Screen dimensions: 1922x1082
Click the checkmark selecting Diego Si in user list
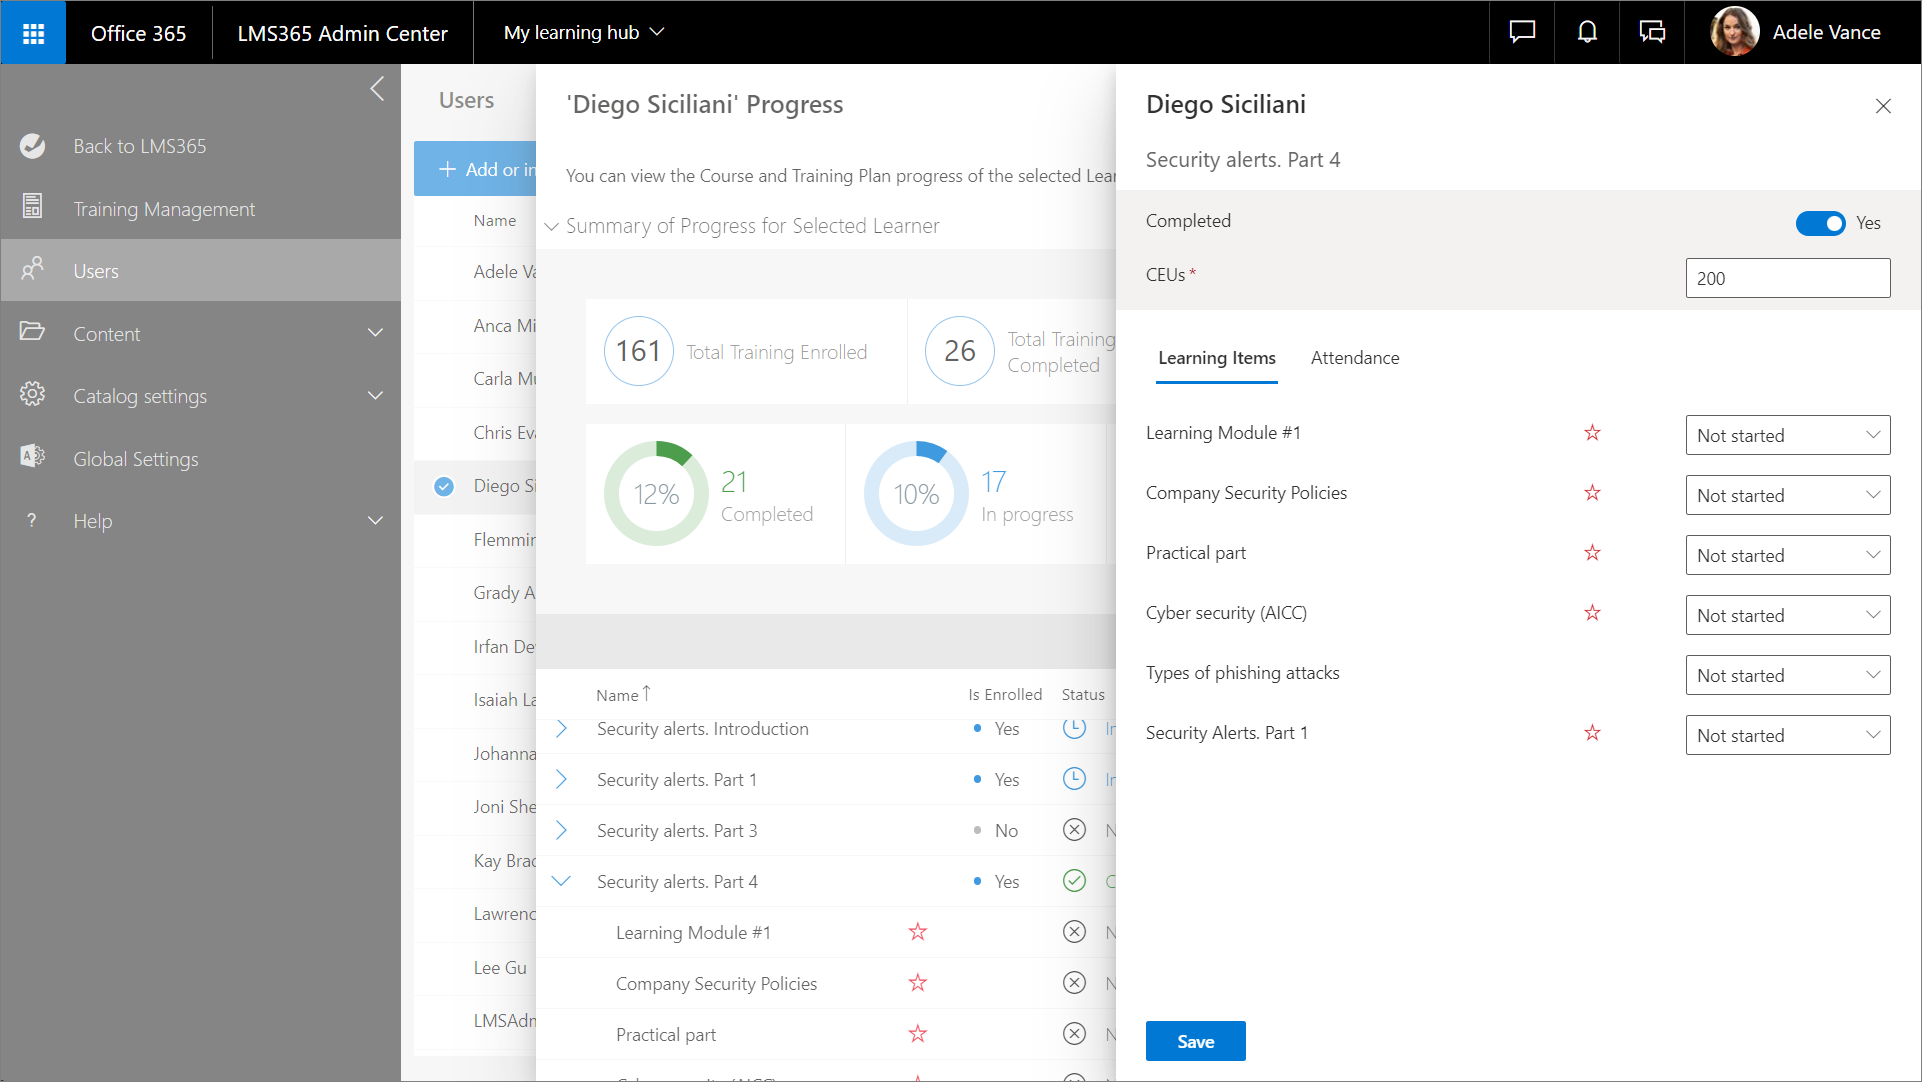click(443, 486)
